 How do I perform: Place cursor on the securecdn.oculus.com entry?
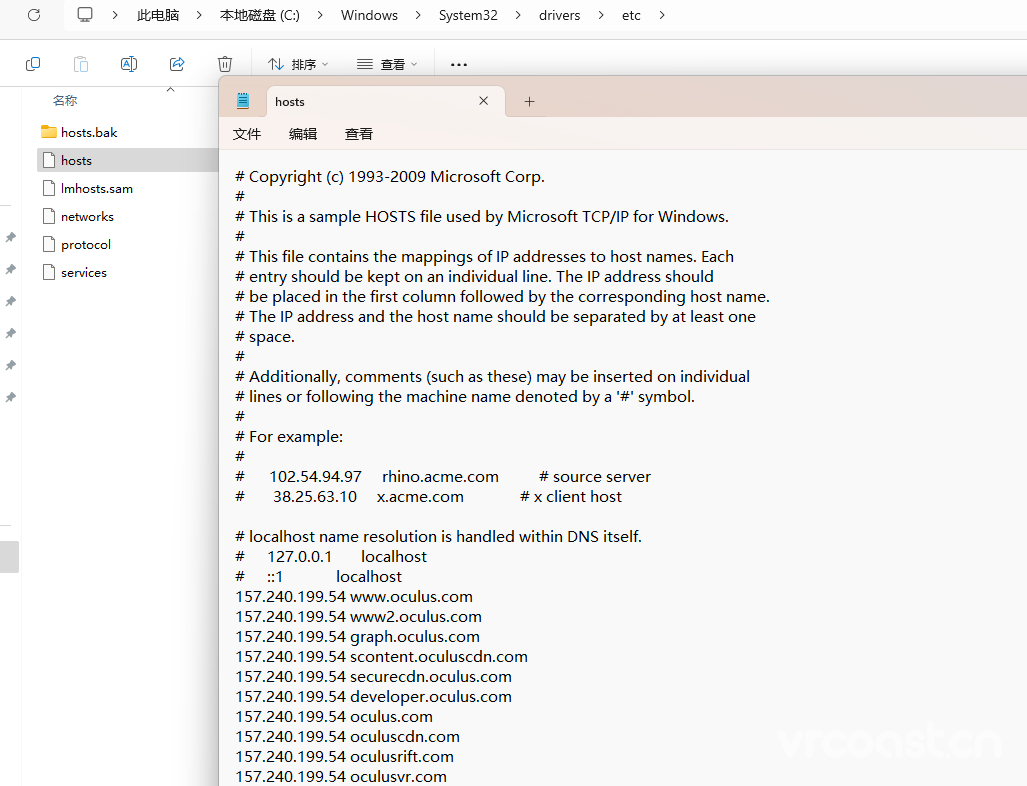coord(373,677)
